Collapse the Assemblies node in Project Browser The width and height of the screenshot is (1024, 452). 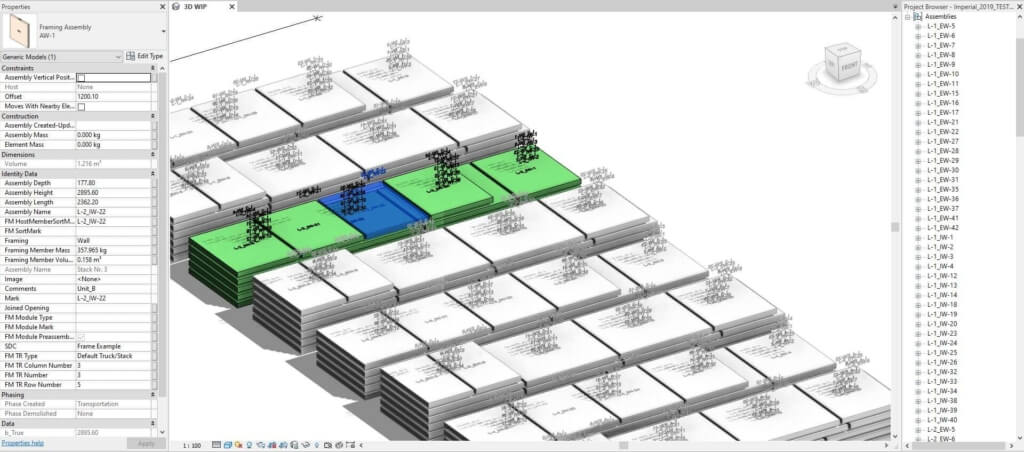tap(908, 16)
